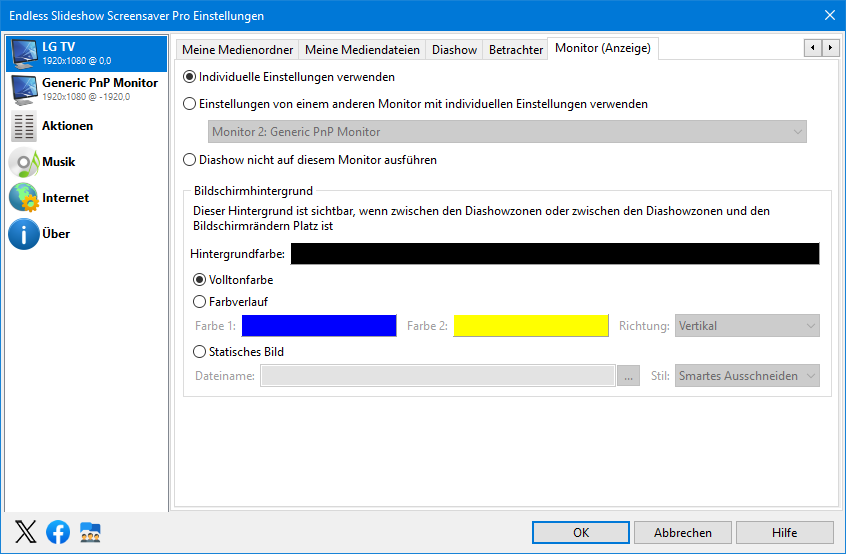Open the Über info icon
Screen dimensions: 846x554
(24, 234)
